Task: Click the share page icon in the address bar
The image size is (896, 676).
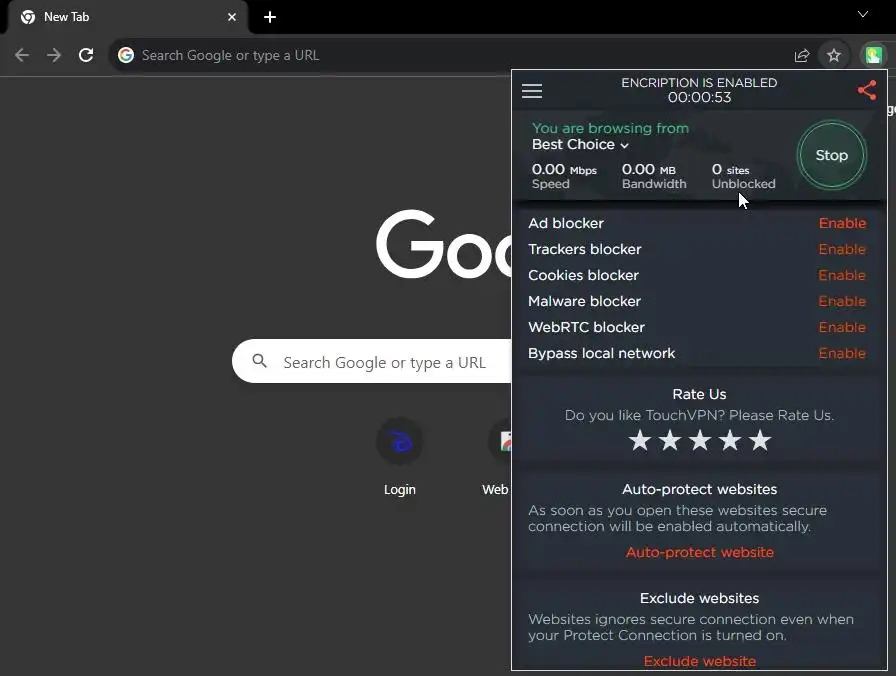Action: pyautogui.click(x=802, y=55)
